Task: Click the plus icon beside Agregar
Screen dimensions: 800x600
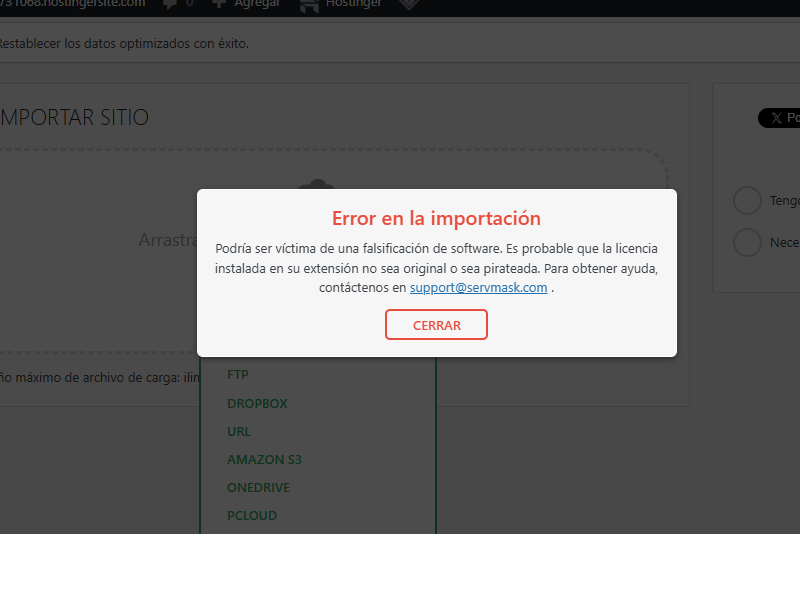Action: point(219,4)
